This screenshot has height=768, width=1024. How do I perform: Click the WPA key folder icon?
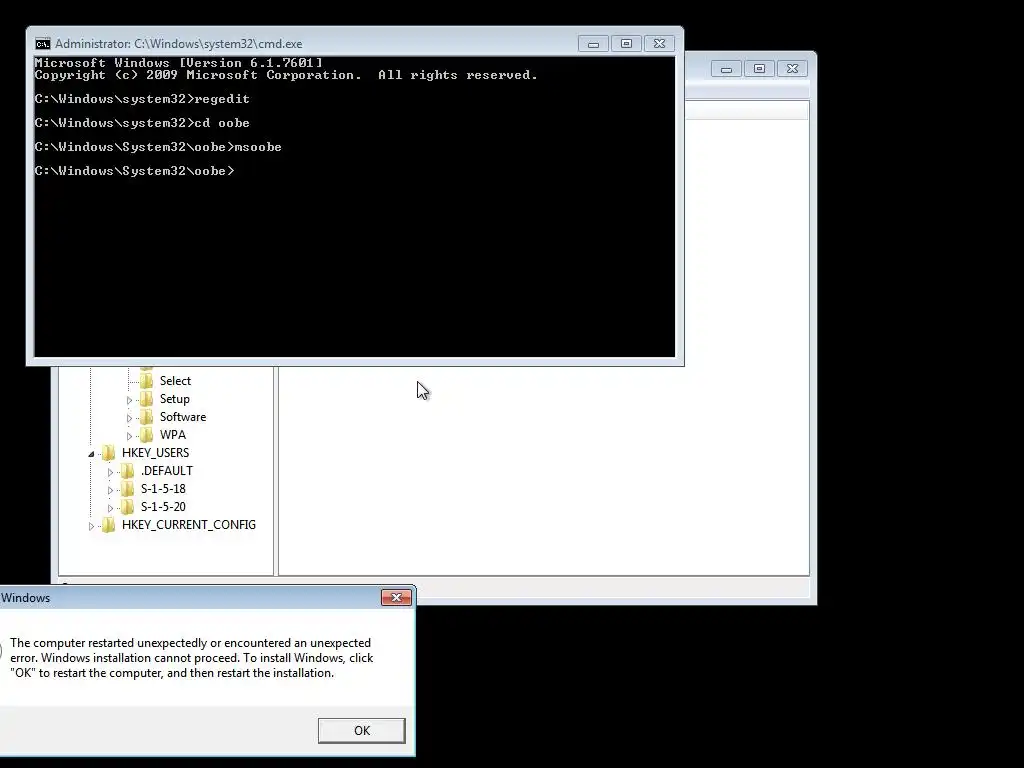147,435
